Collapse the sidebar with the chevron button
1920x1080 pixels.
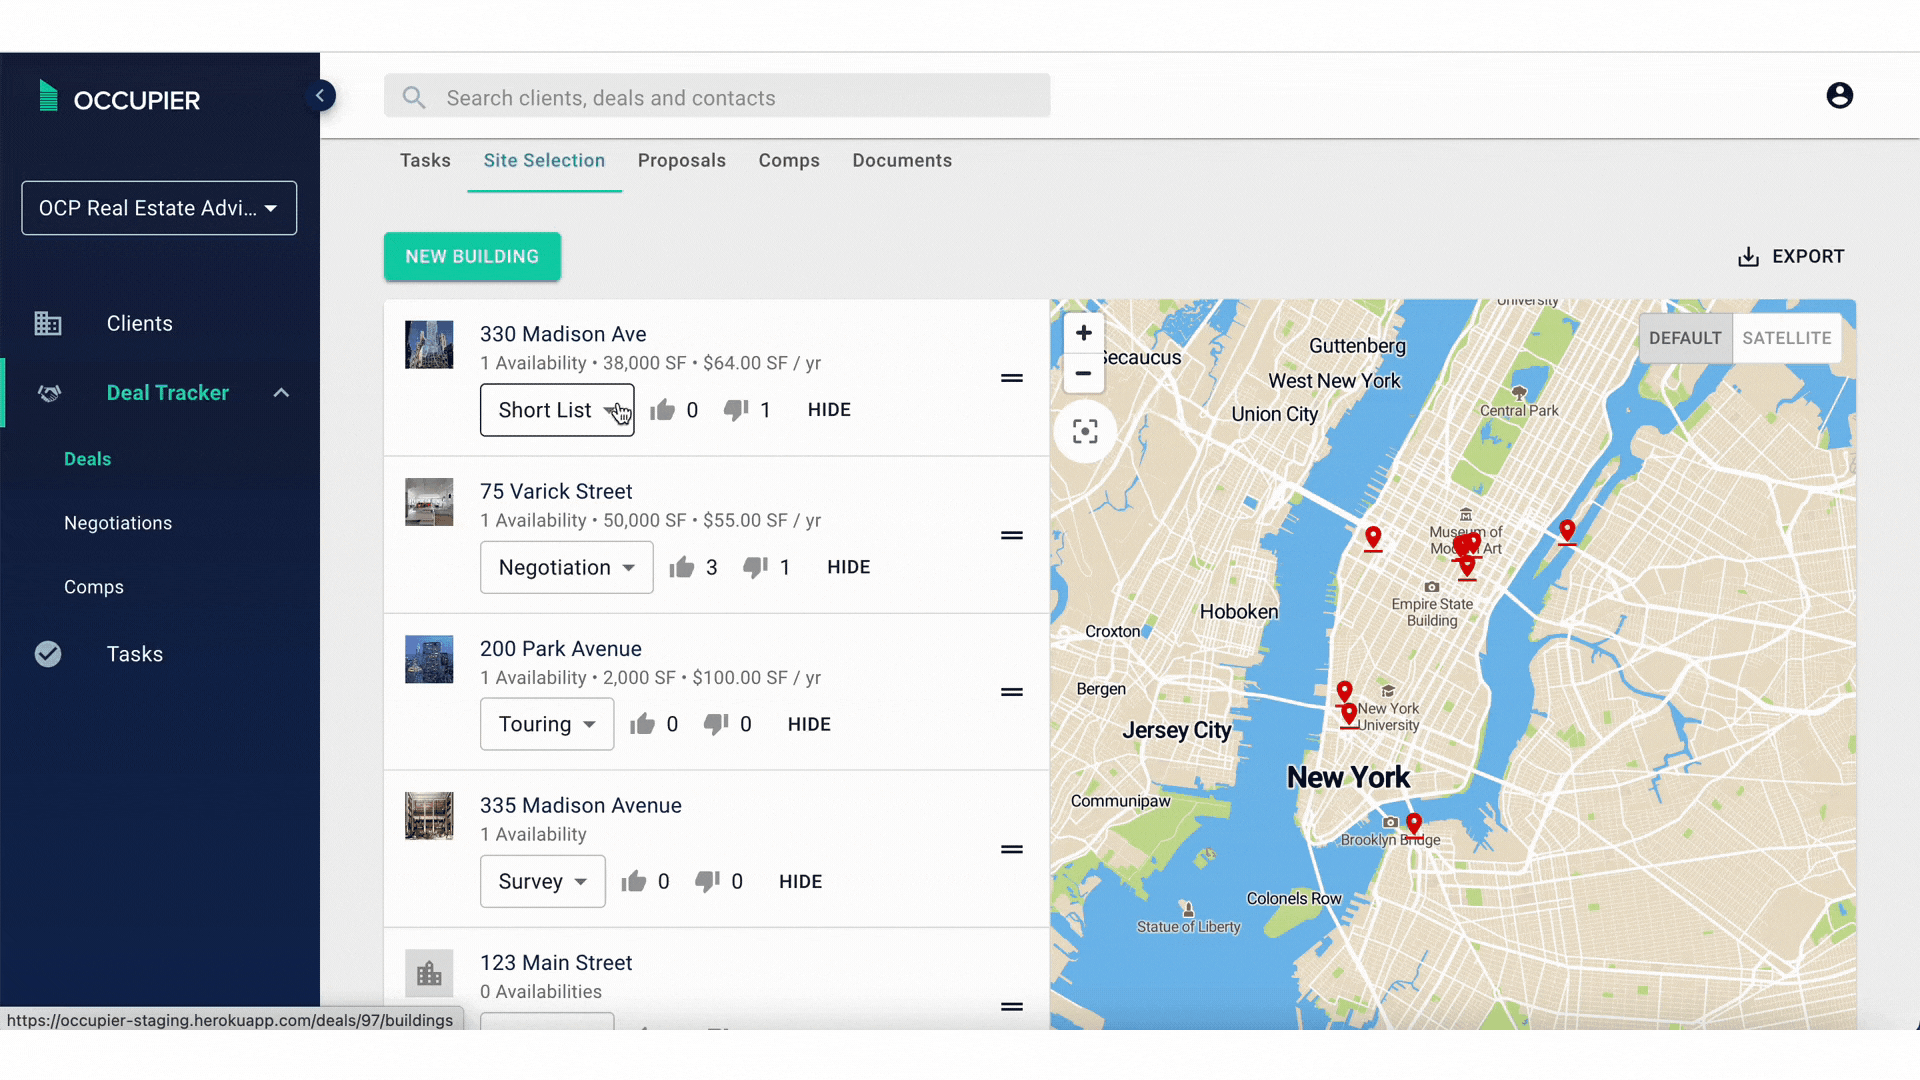320,96
